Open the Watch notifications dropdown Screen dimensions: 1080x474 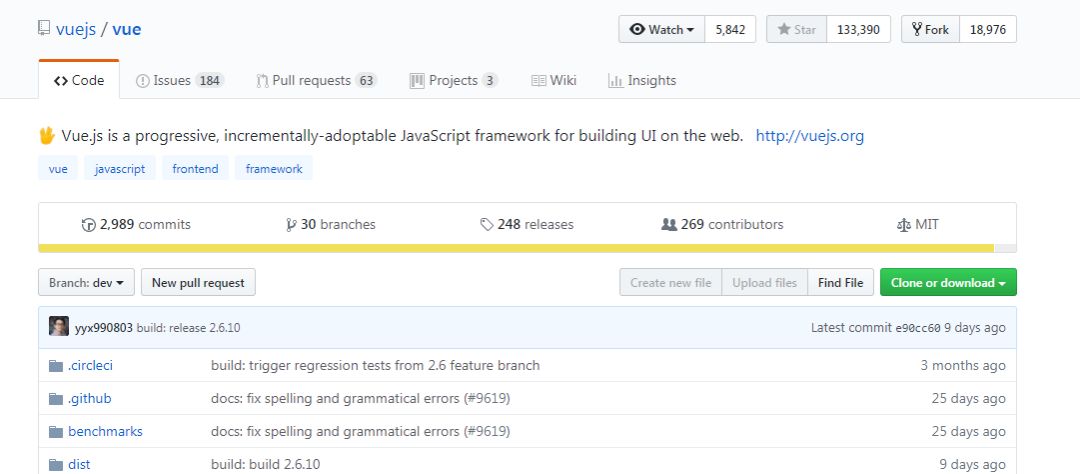[662, 30]
